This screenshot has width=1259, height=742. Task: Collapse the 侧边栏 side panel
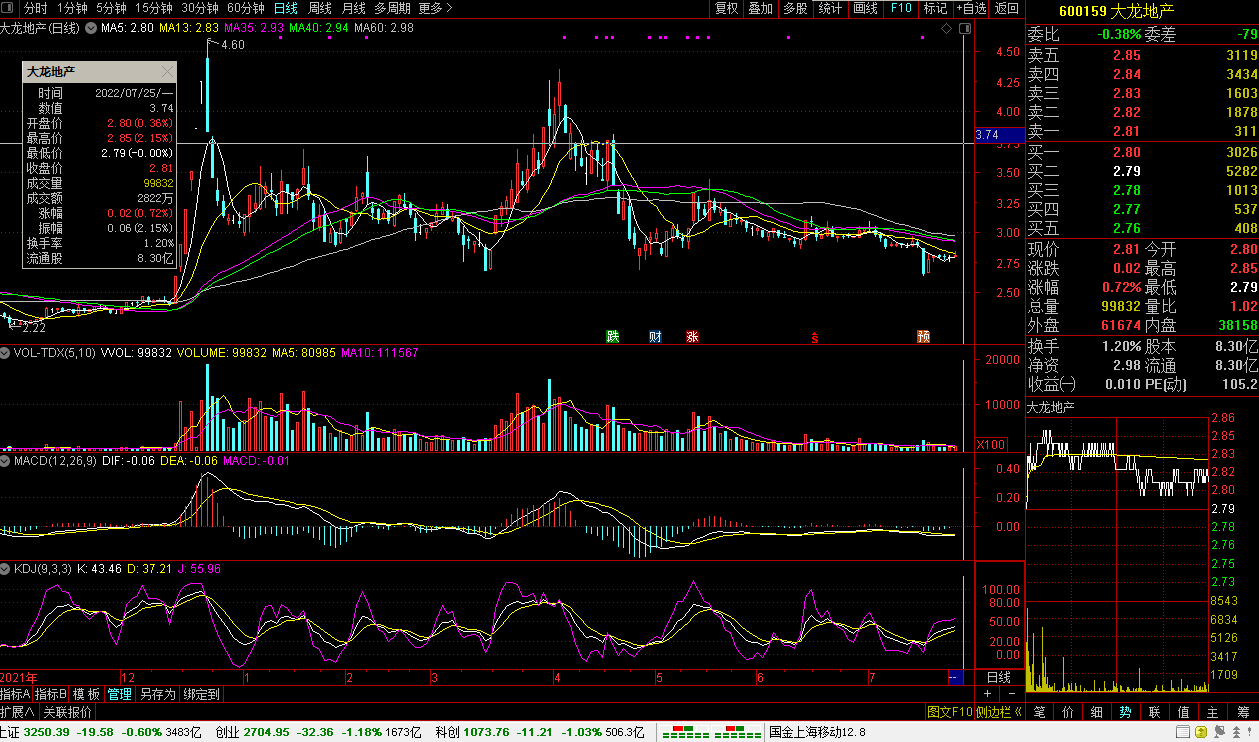click(998, 712)
